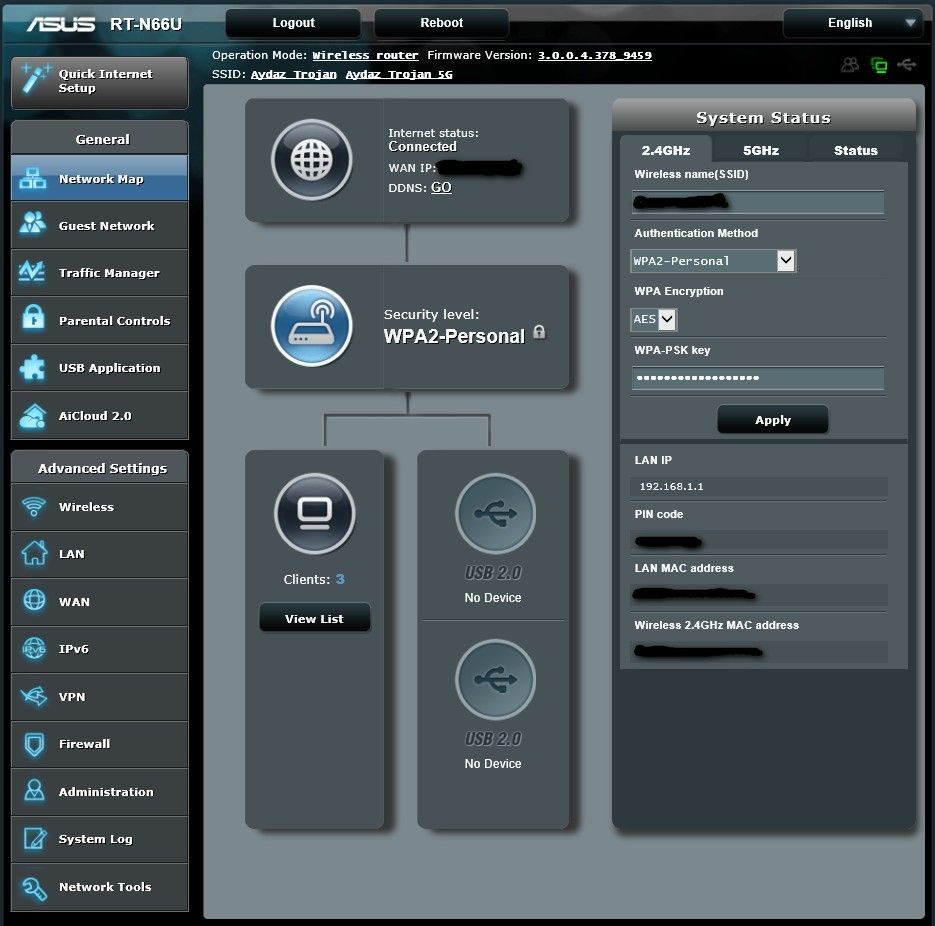
Task: Click the LAN IP value 192.168.1.1
Action: pos(671,487)
